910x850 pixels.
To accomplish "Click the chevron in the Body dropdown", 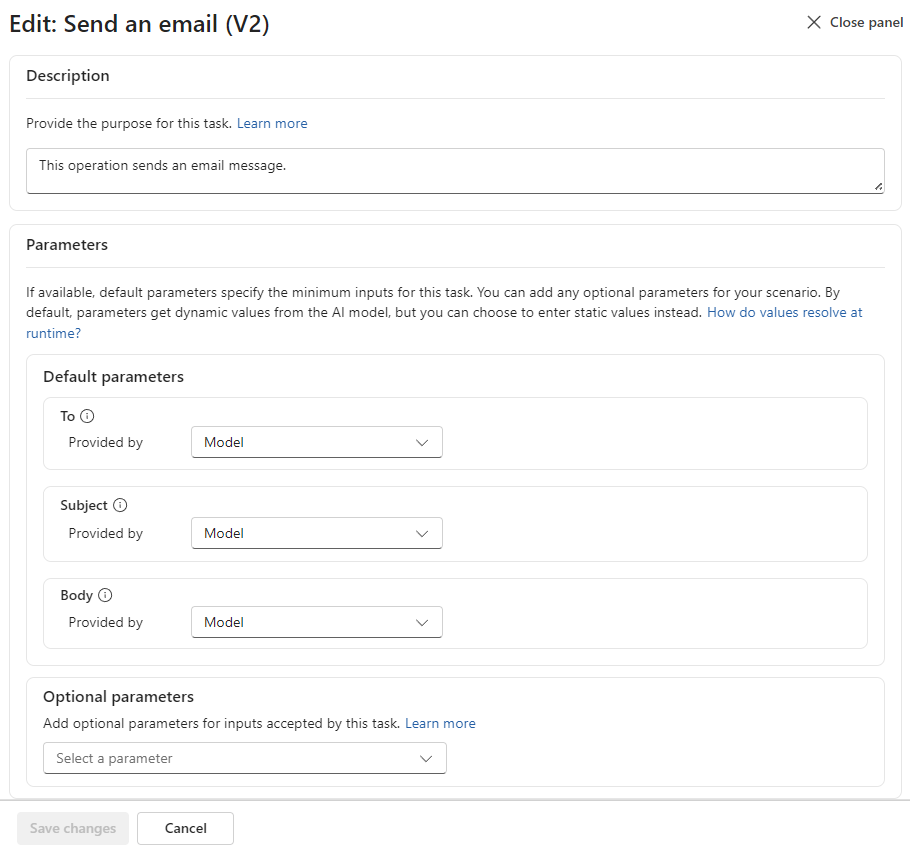I will [x=422, y=623].
